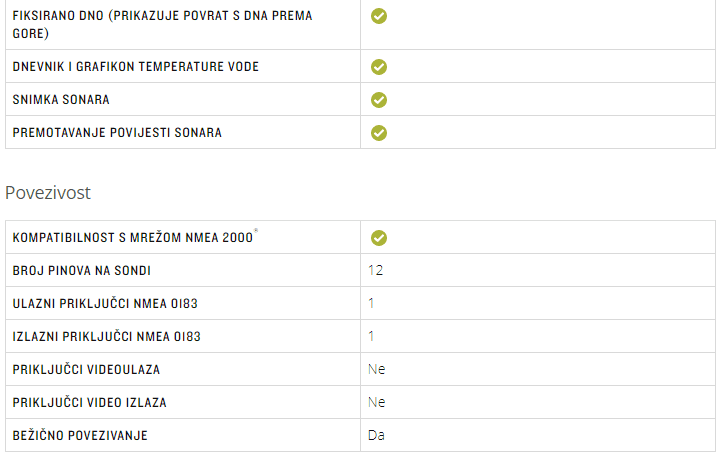This screenshot has height=458, width=721.
Task: Select the Premotavanje povijesti sonara label
Action: tap(117, 133)
